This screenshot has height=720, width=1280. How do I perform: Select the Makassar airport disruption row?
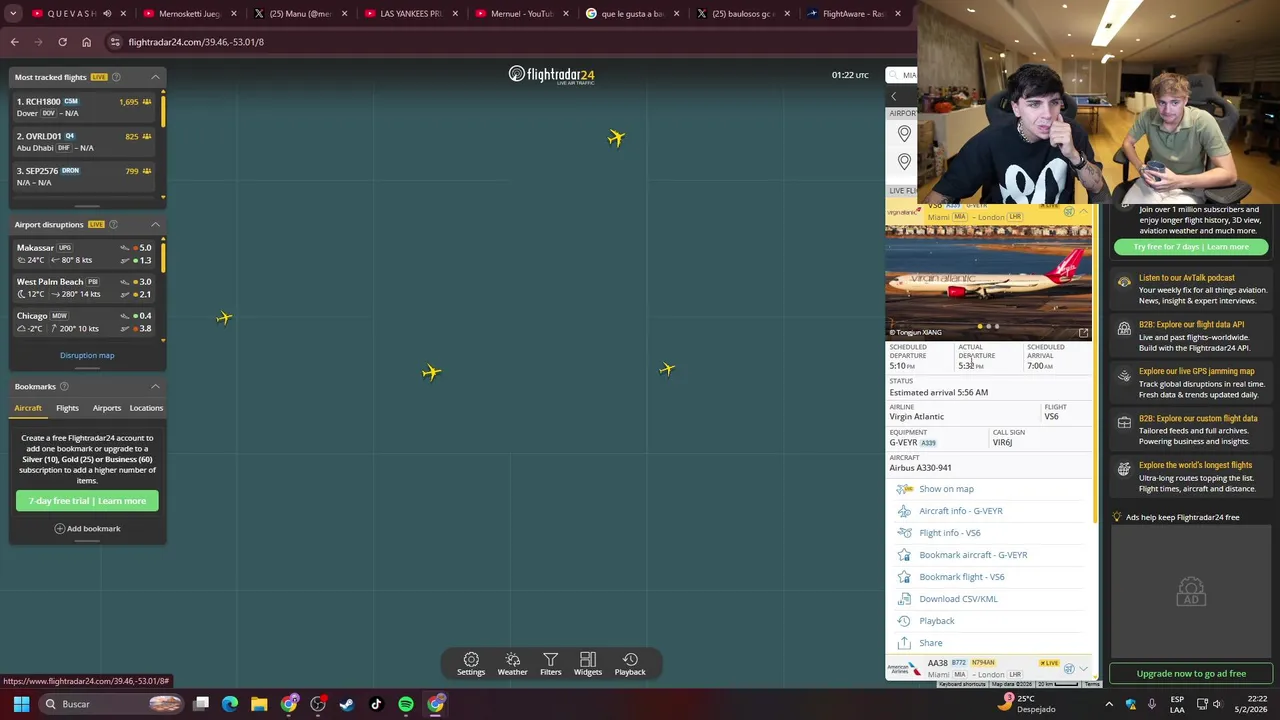pos(86,254)
